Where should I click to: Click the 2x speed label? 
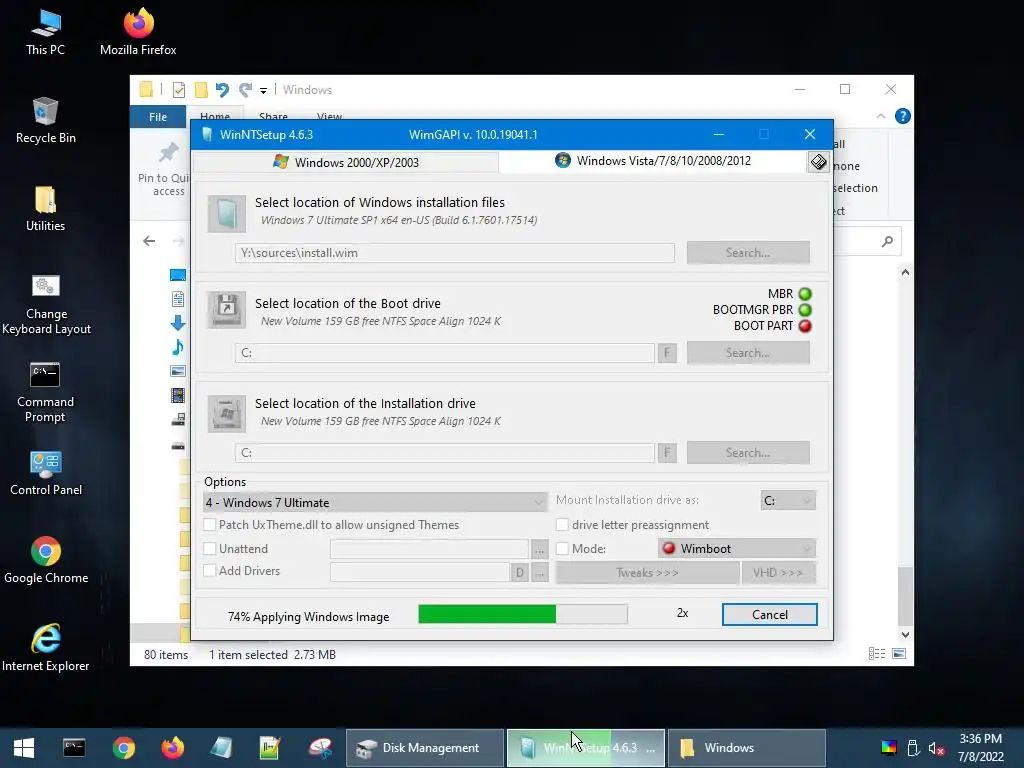click(682, 613)
